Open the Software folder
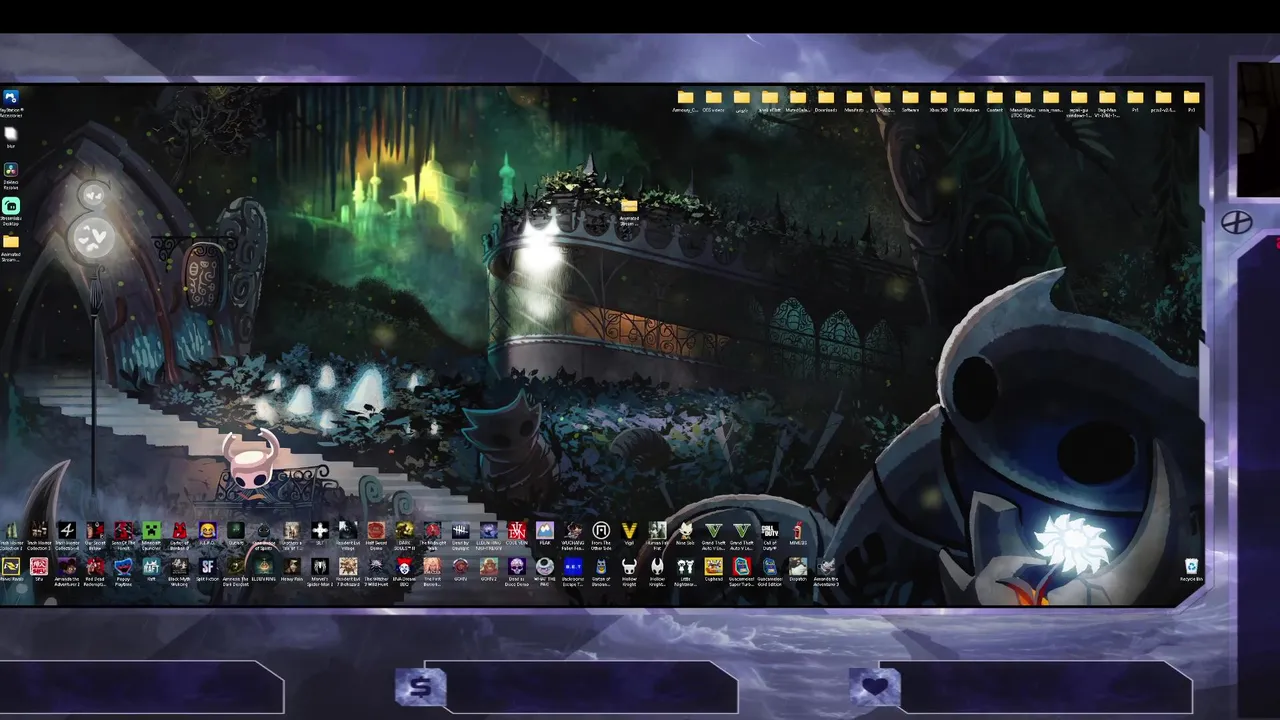 (x=910, y=100)
